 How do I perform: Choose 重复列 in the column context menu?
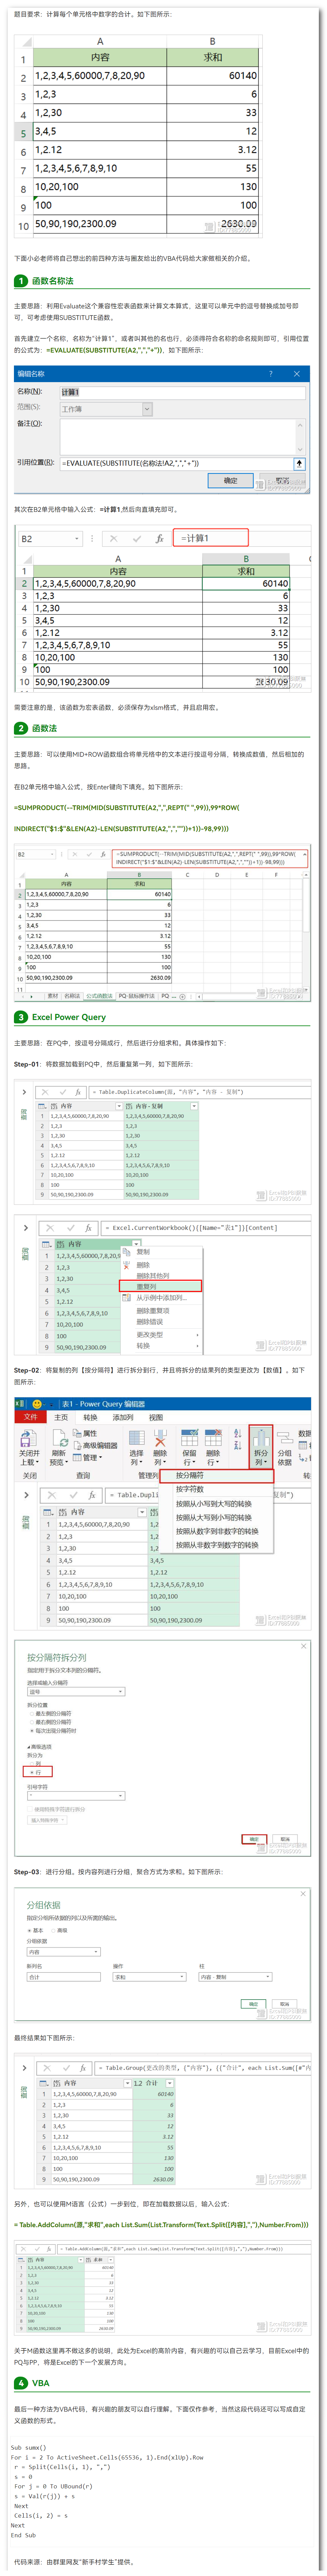point(161,1286)
